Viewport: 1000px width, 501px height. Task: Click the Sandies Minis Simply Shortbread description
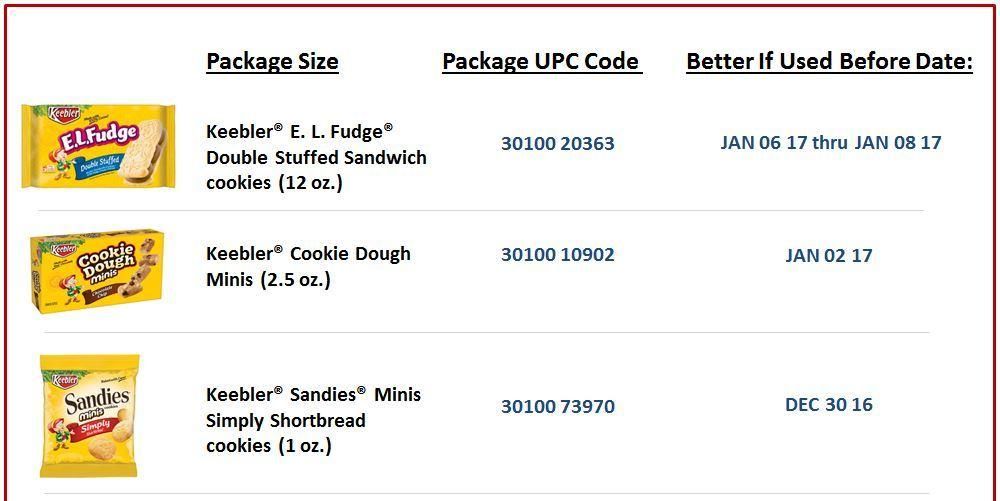pyautogui.click(x=313, y=420)
